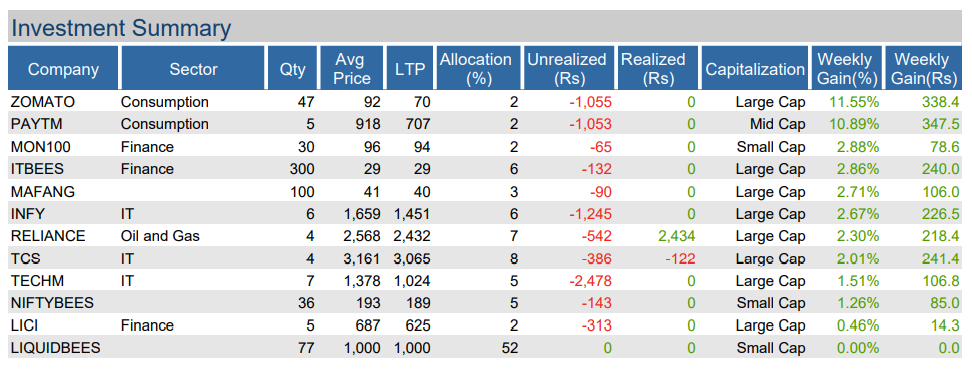Select IT sector in TECHM row
Image resolution: width=972 pixels, height=373 pixels.
coord(127,281)
